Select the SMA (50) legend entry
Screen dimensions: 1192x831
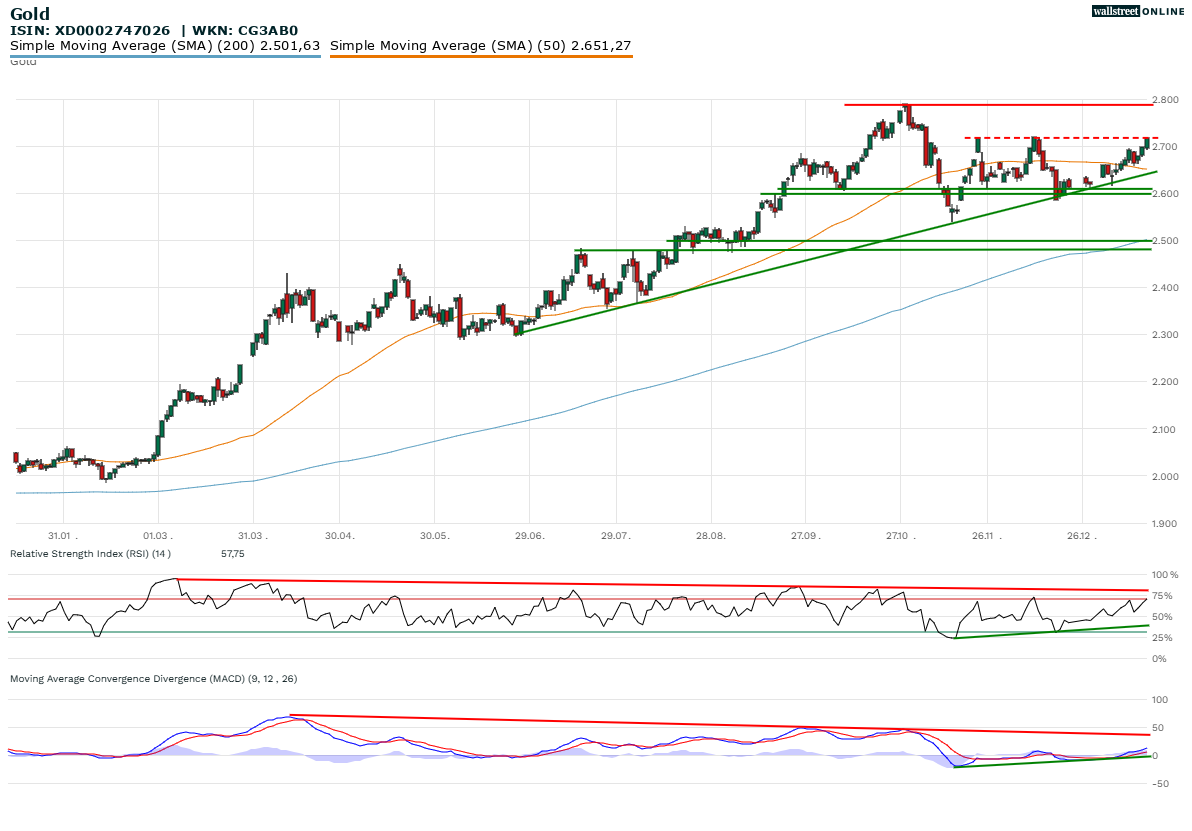480,46
